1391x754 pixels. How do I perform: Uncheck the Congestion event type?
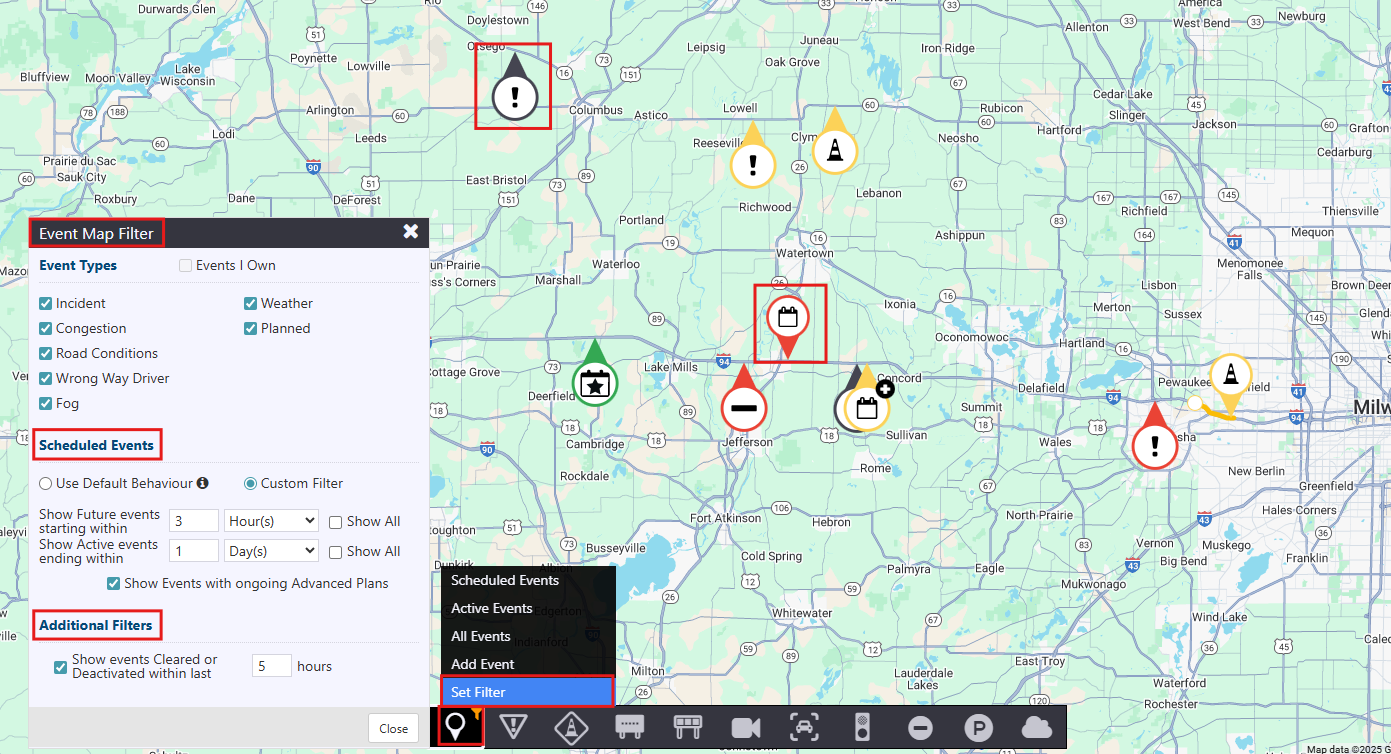tap(46, 329)
